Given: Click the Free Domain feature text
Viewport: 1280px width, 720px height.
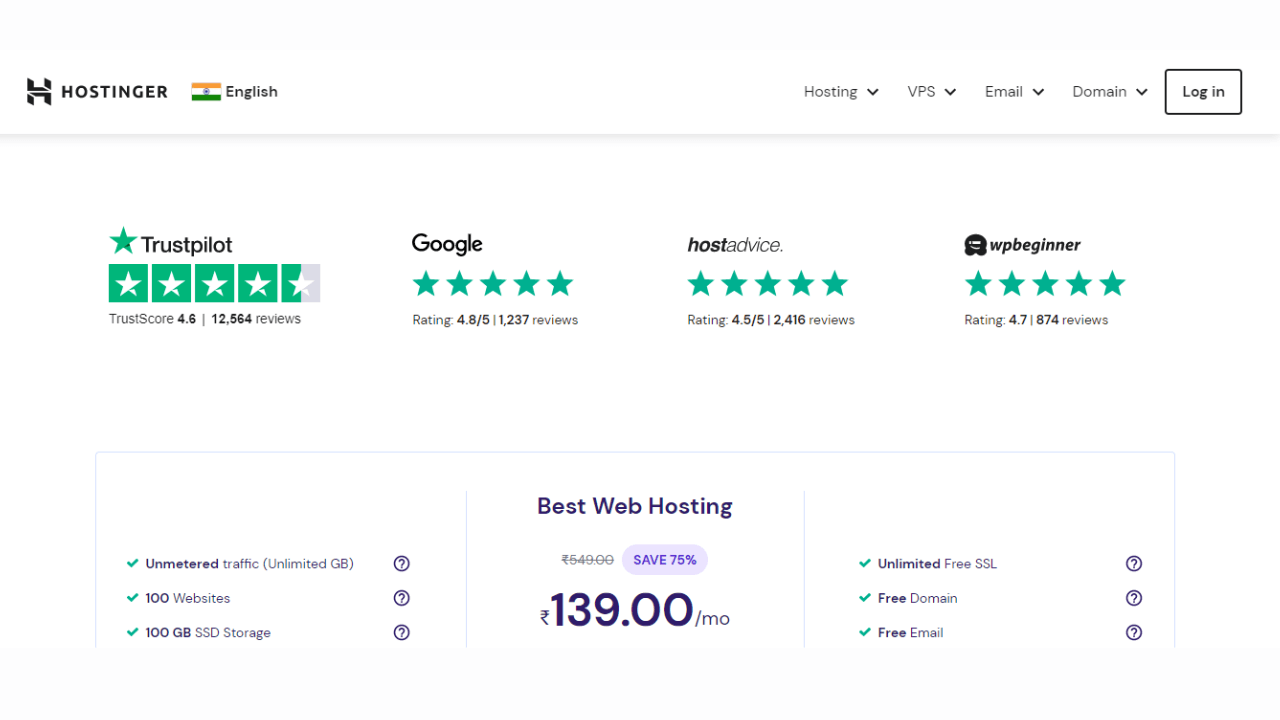Looking at the screenshot, I should pyautogui.click(x=917, y=598).
